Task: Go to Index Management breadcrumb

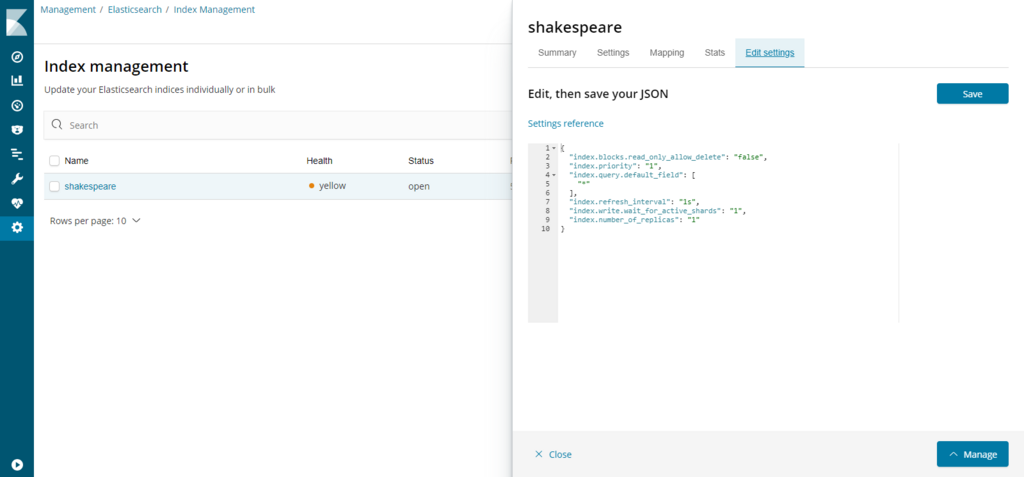Action: (214, 10)
